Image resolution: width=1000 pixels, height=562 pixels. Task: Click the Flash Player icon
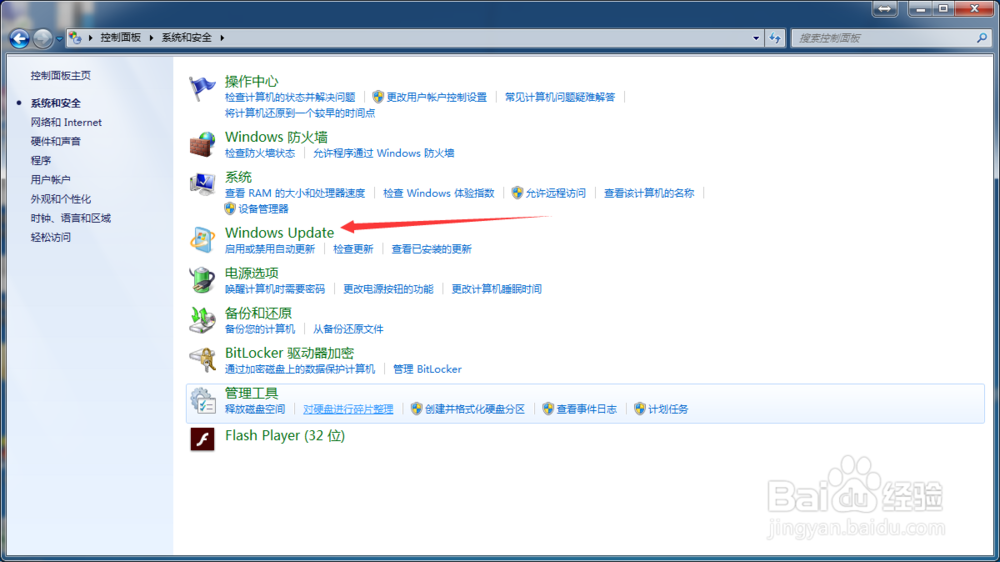coord(202,440)
